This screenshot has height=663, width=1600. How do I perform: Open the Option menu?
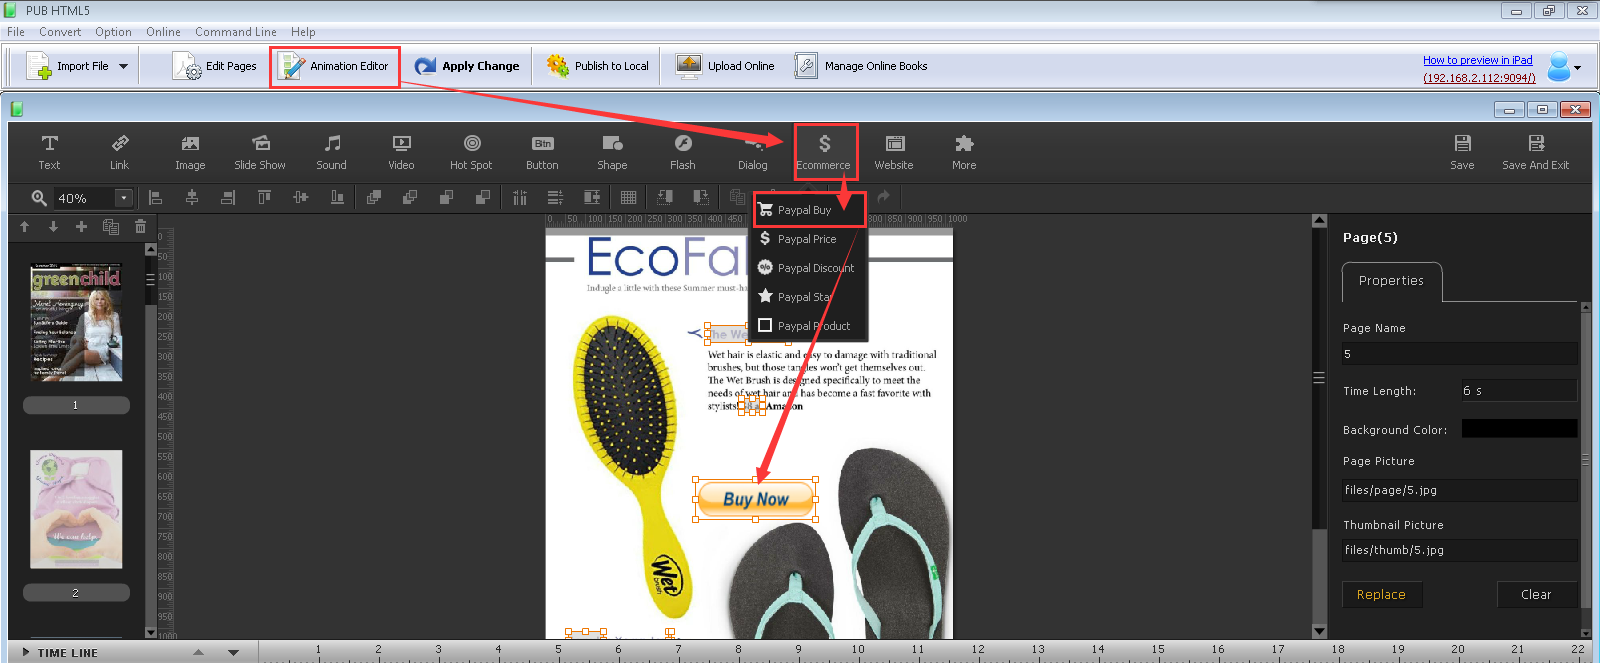click(113, 32)
